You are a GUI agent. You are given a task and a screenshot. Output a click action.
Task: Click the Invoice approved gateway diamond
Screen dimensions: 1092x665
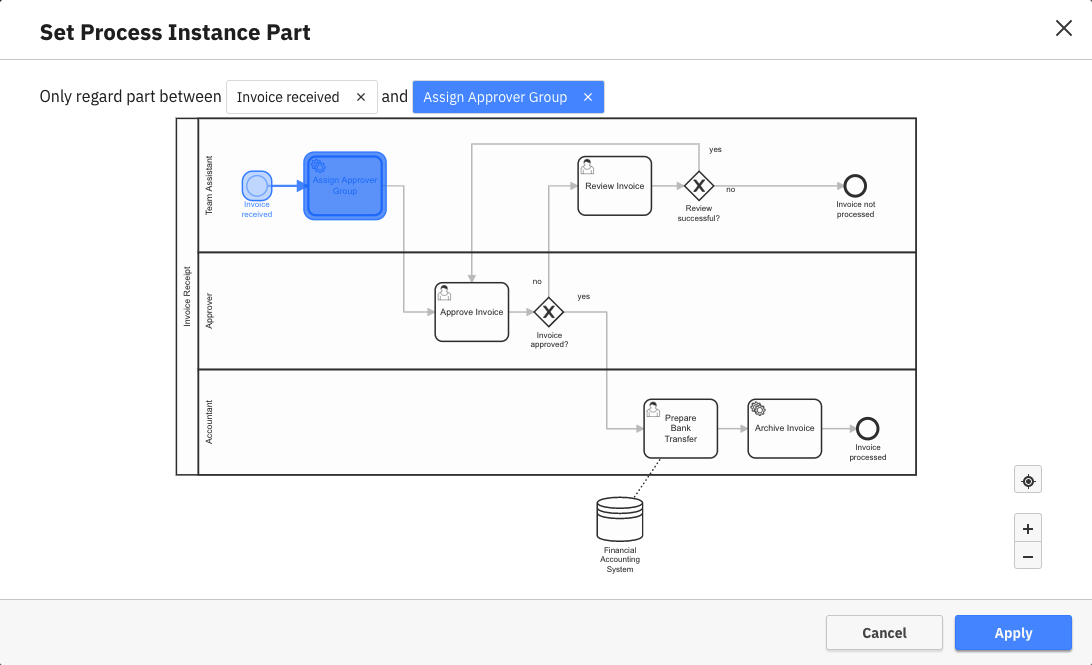tap(548, 312)
